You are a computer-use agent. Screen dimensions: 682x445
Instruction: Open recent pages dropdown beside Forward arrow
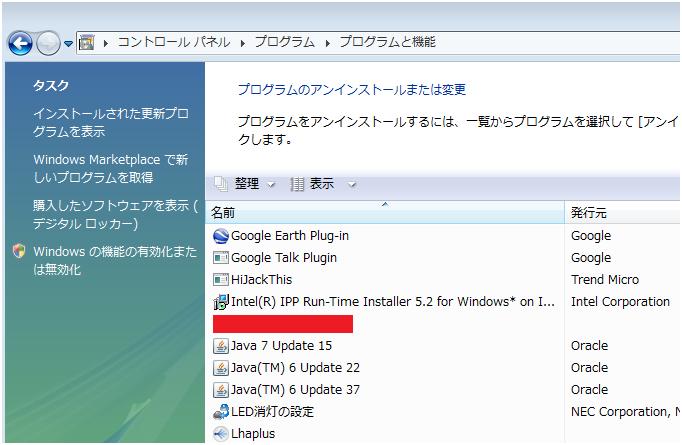68,43
